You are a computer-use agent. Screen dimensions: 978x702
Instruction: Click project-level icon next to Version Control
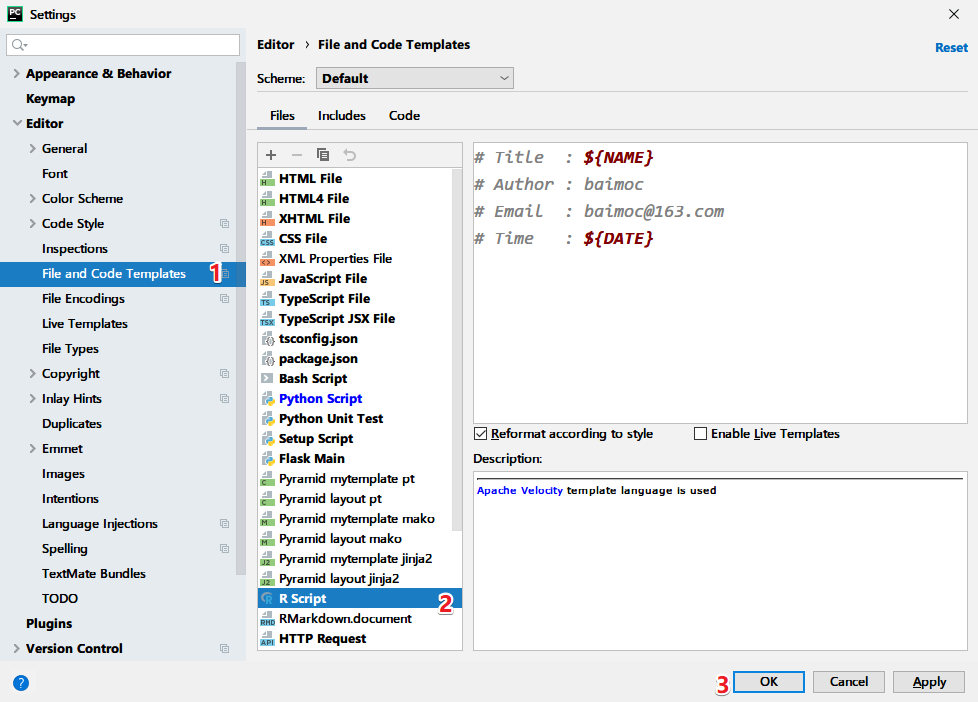click(x=225, y=648)
